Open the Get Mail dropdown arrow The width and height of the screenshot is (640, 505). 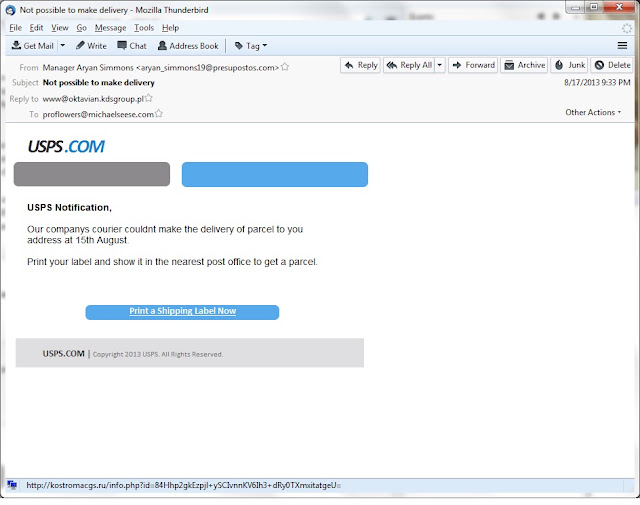point(63,46)
